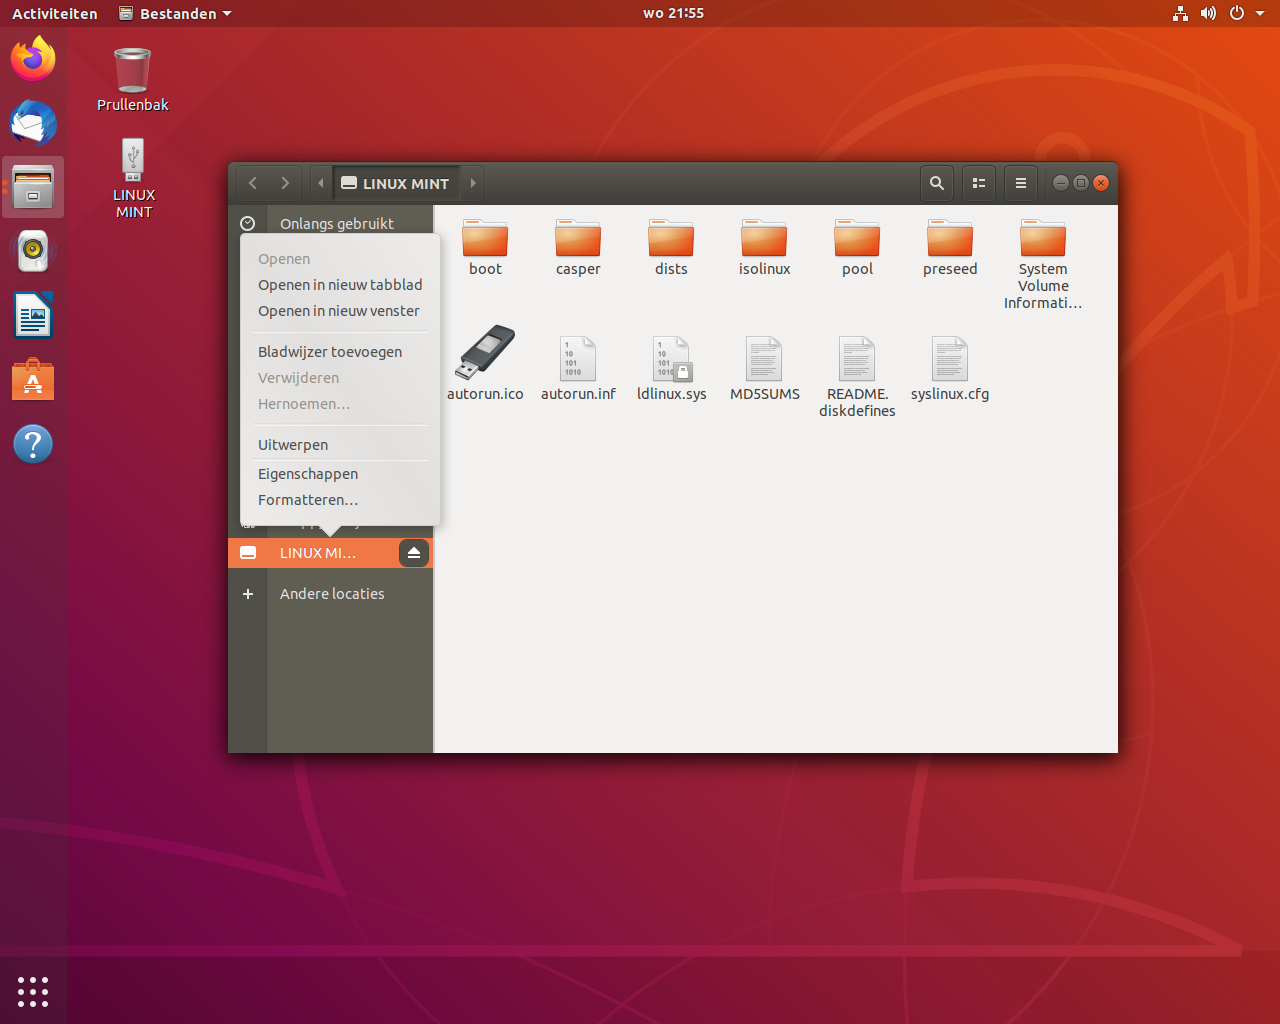Click LINUX MINT path bar button

(x=396, y=183)
